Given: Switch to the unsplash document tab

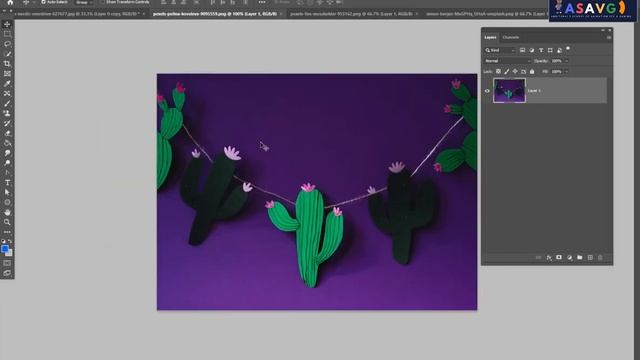Looking at the screenshot, I should [486, 14].
